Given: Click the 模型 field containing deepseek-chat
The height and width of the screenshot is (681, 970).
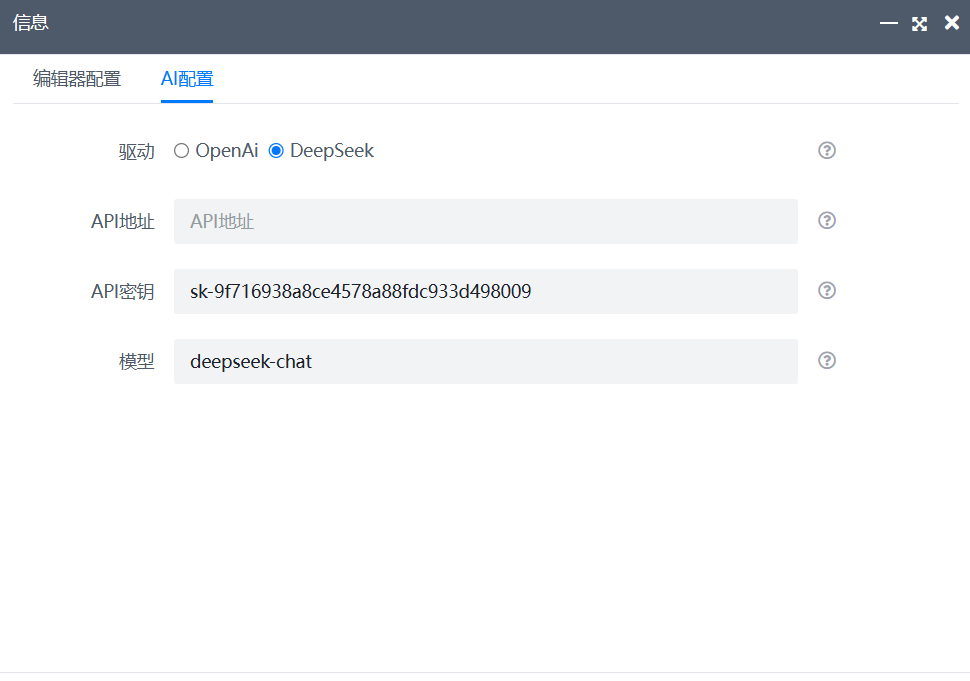Looking at the screenshot, I should click(486, 361).
